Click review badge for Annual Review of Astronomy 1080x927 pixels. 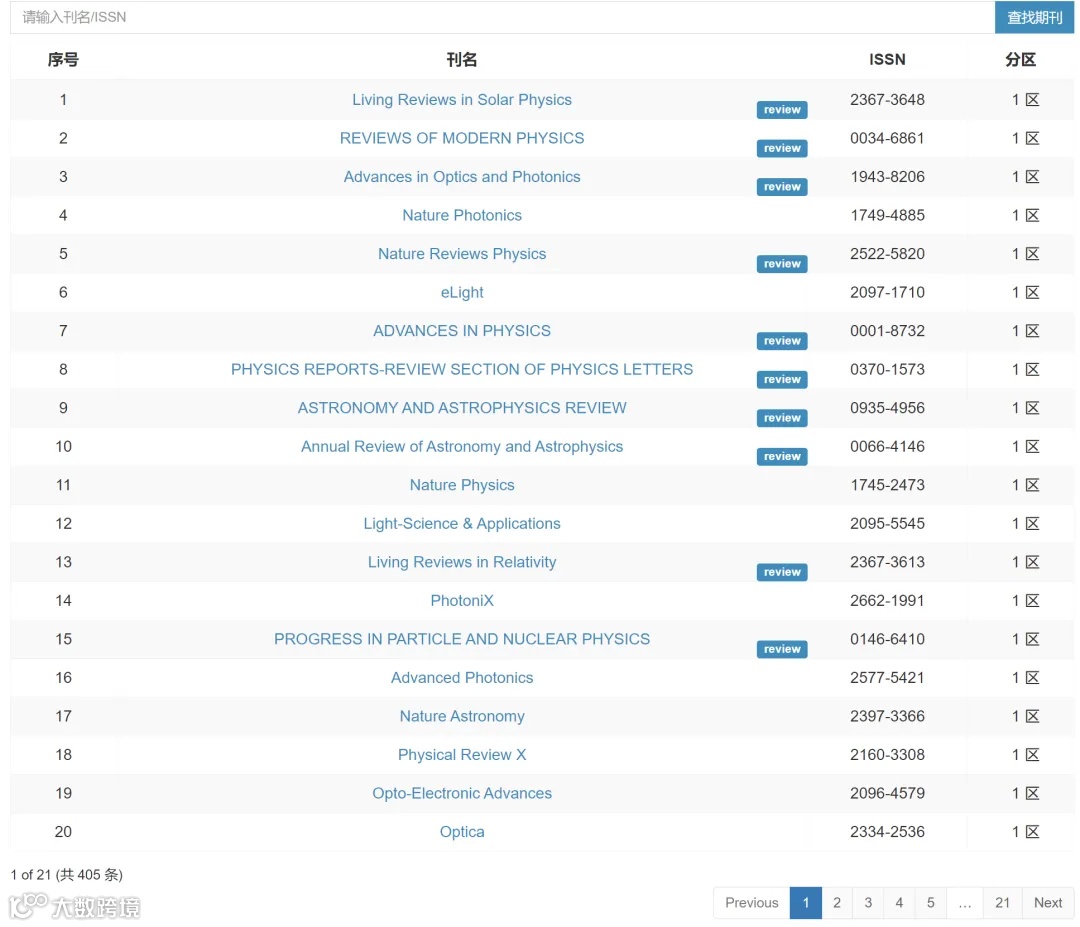[x=782, y=457]
